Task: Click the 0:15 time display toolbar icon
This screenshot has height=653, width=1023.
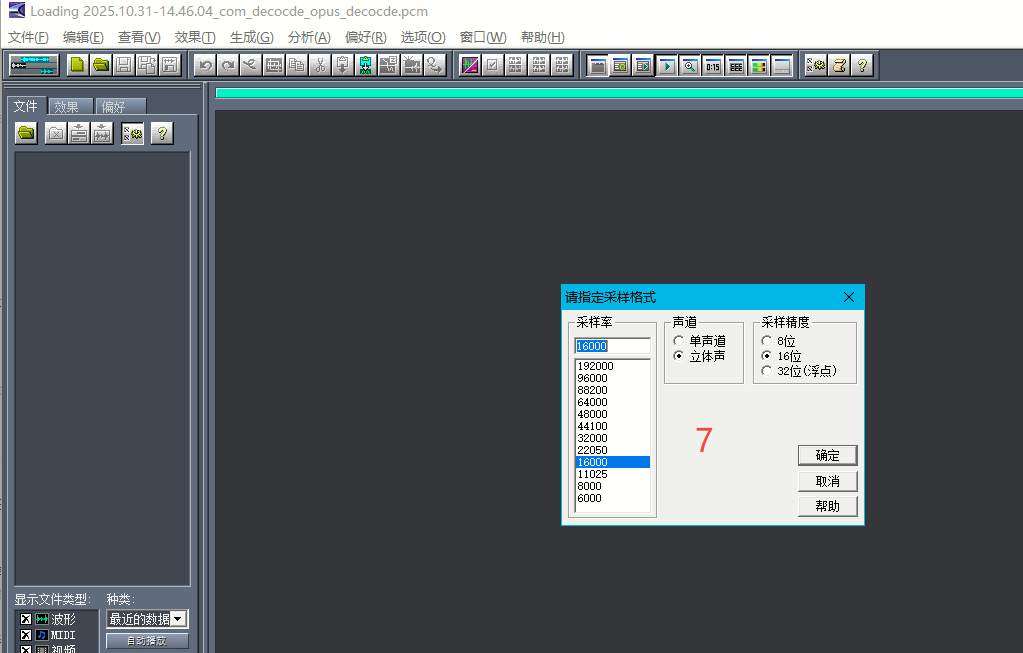Action: click(x=712, y=66)
